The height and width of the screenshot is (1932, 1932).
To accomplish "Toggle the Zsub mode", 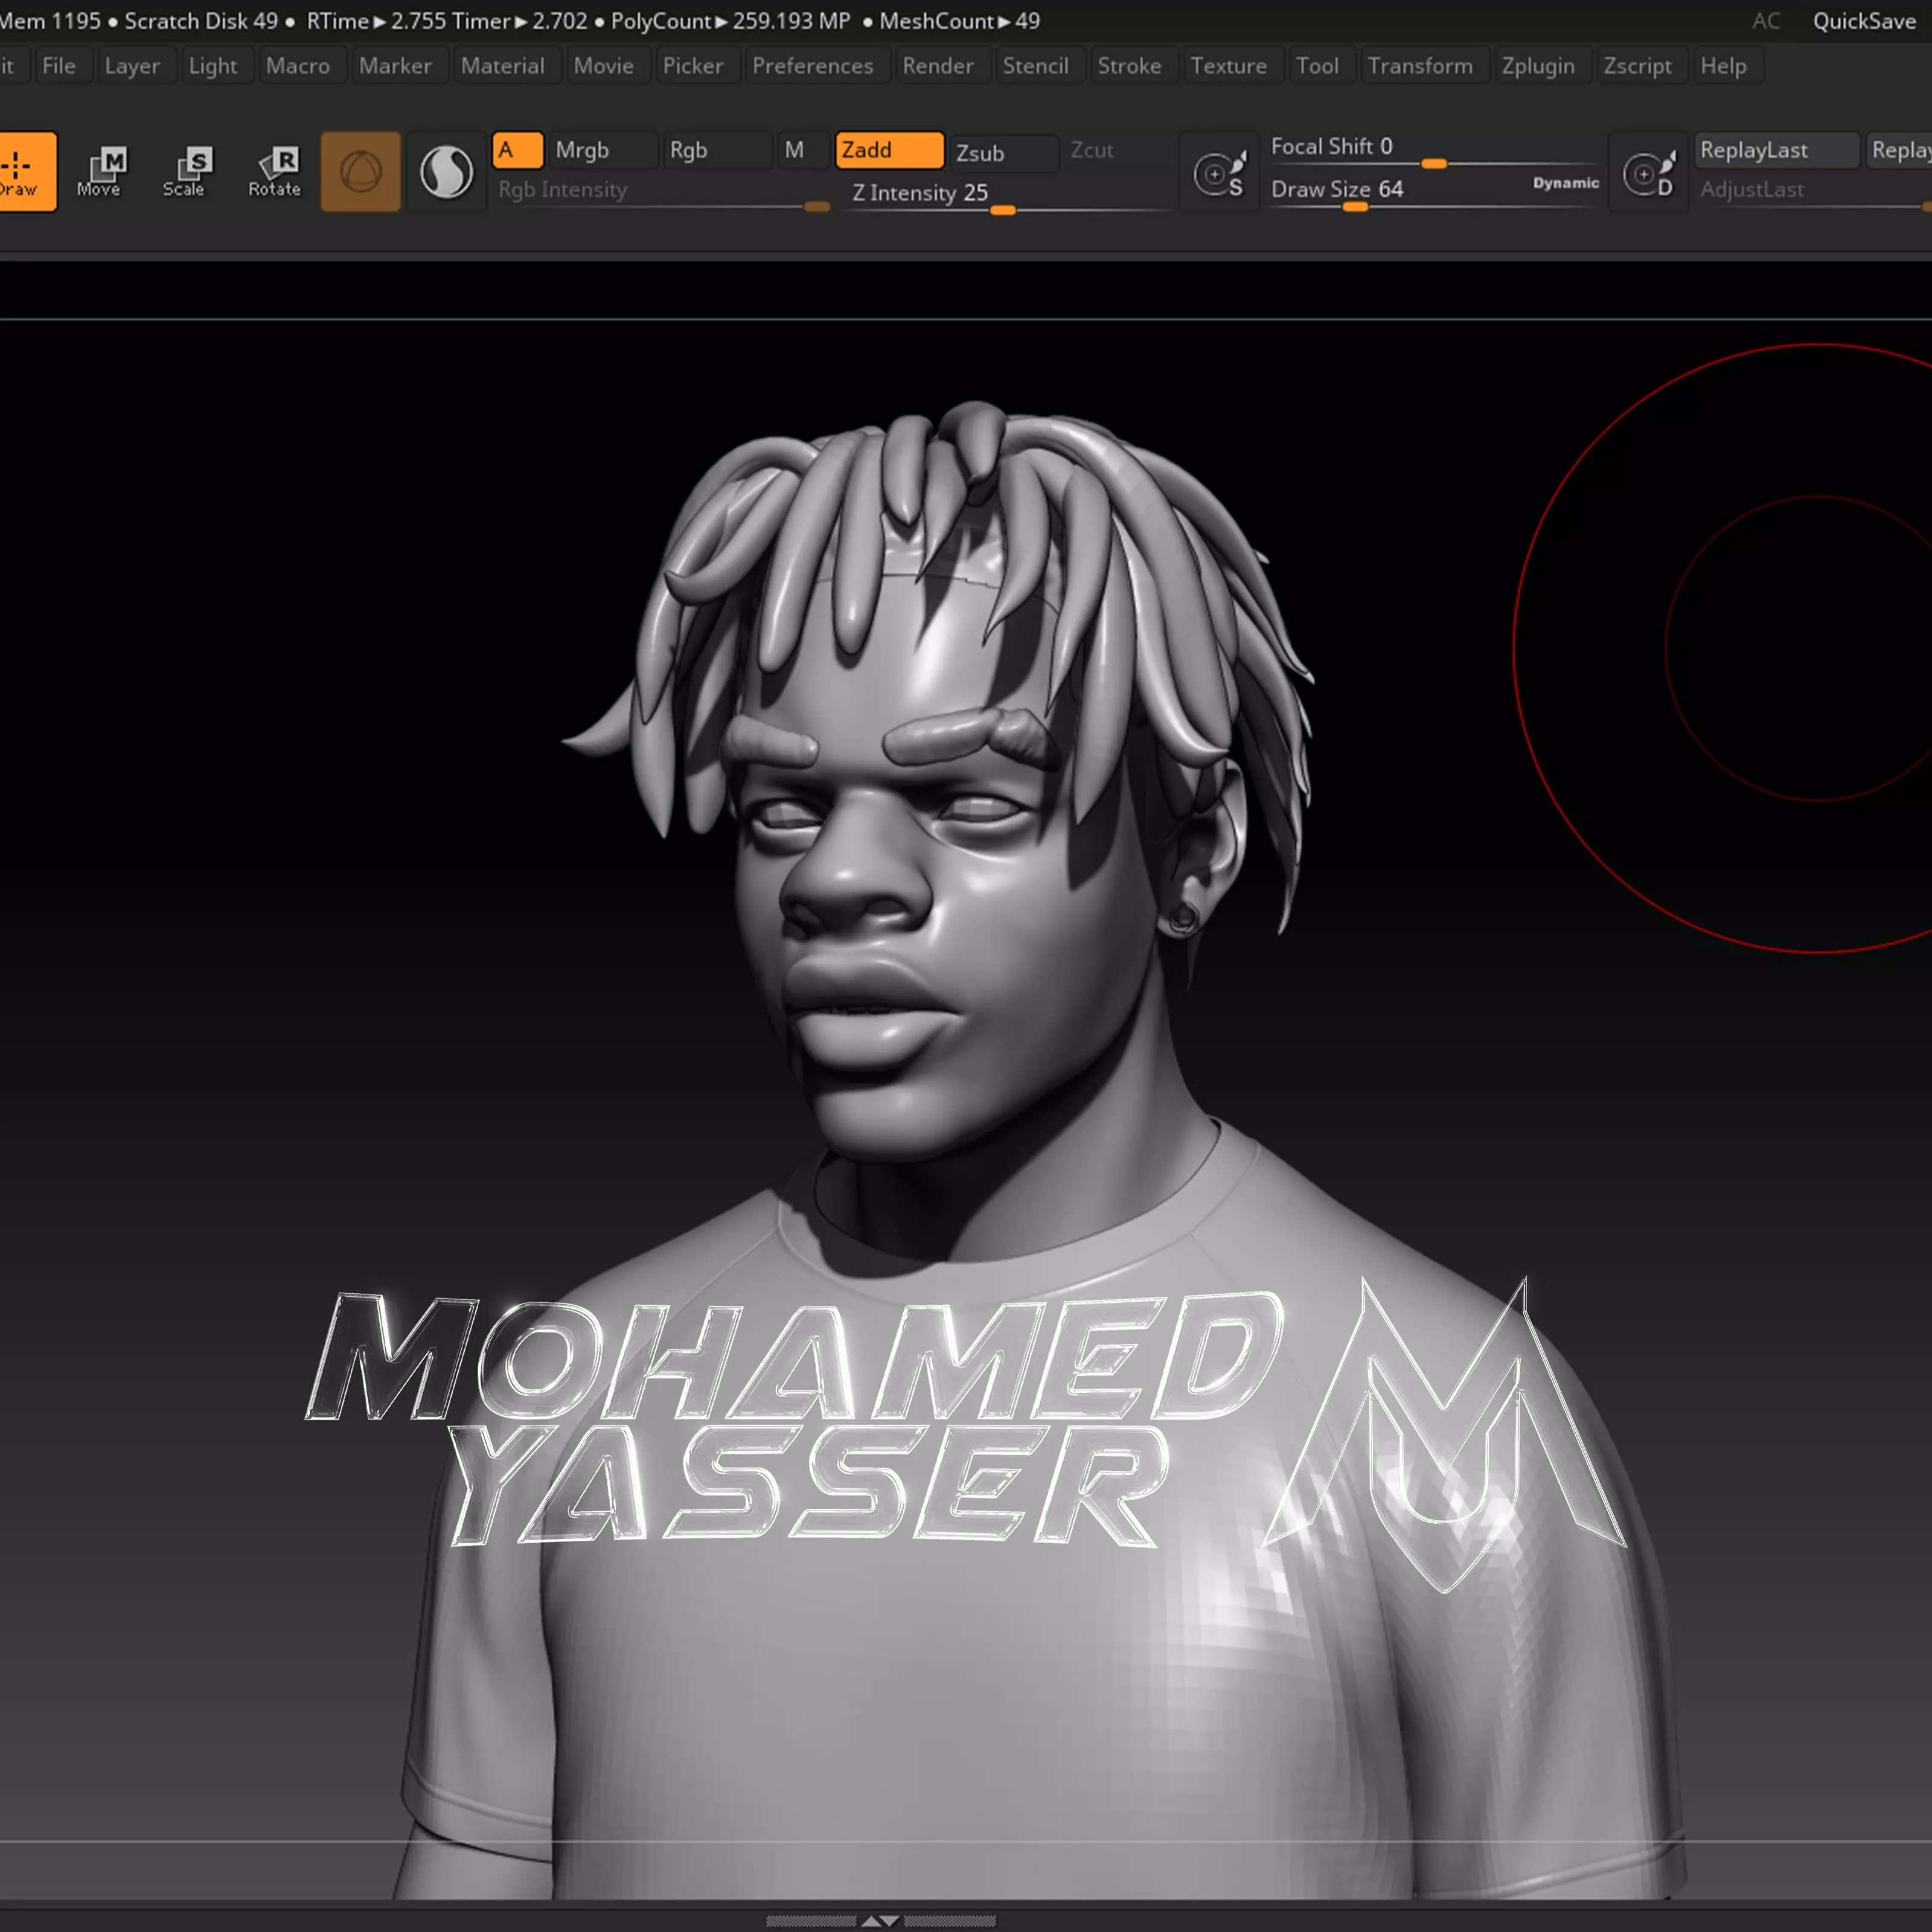I will 1001,152.
